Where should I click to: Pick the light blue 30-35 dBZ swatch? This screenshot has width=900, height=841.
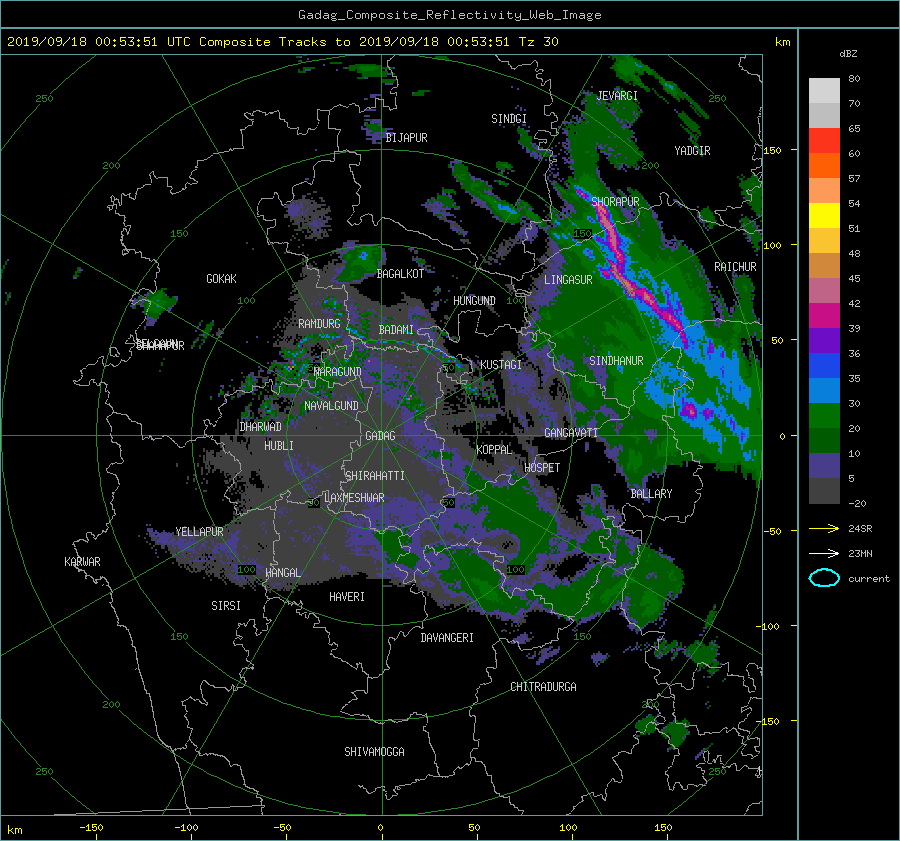824,391
